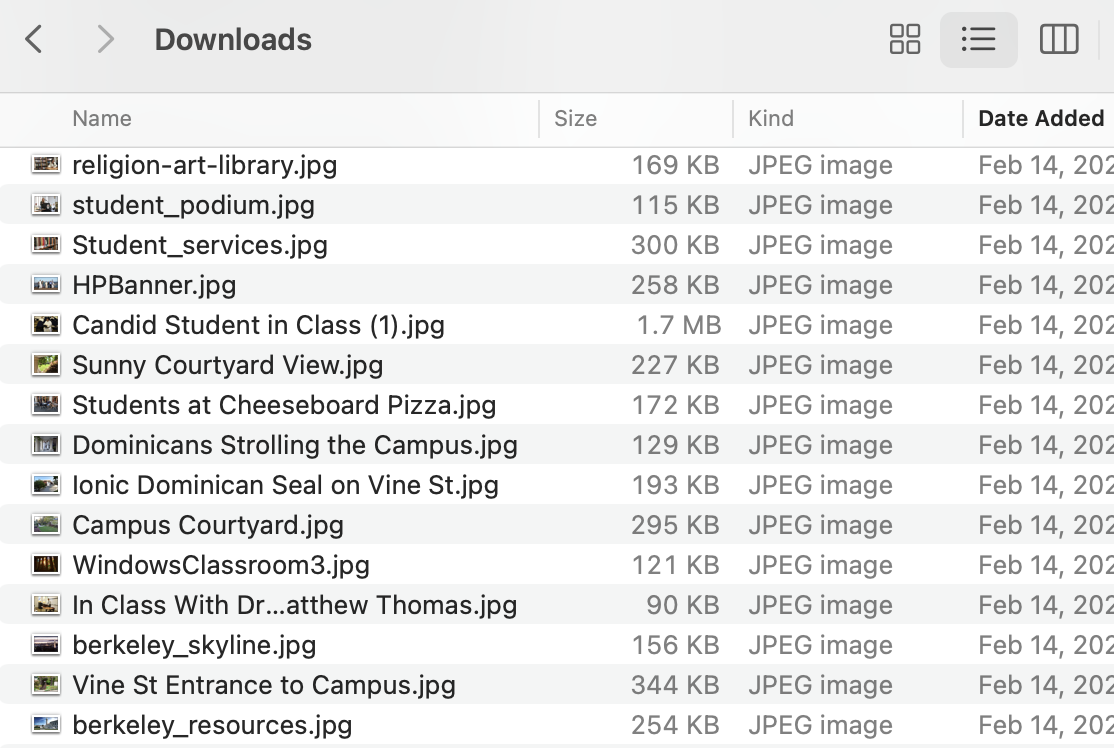Select religion-art-library.jpg thumbnail icon
This screenshot has width=1114, height=748.
(46, 165)
